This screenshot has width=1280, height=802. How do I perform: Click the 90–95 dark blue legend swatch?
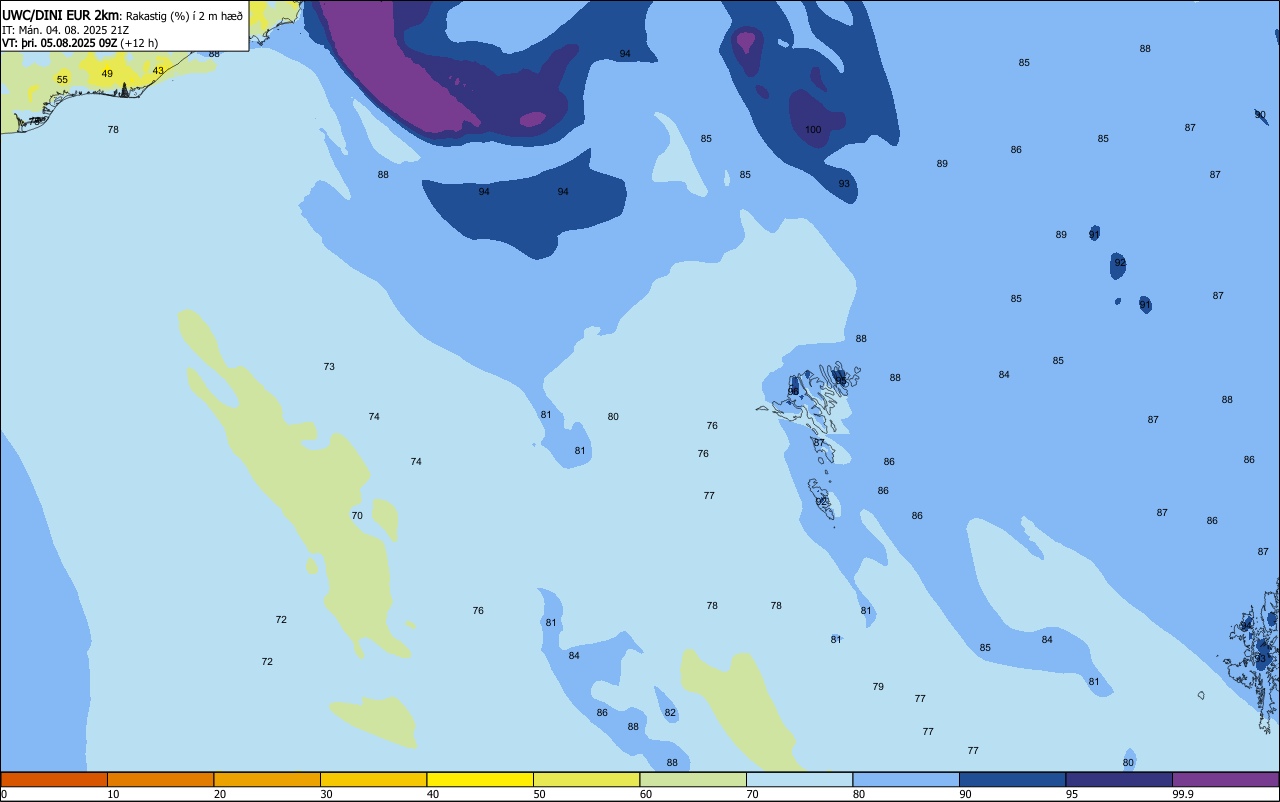click(x=1012, y=779)
